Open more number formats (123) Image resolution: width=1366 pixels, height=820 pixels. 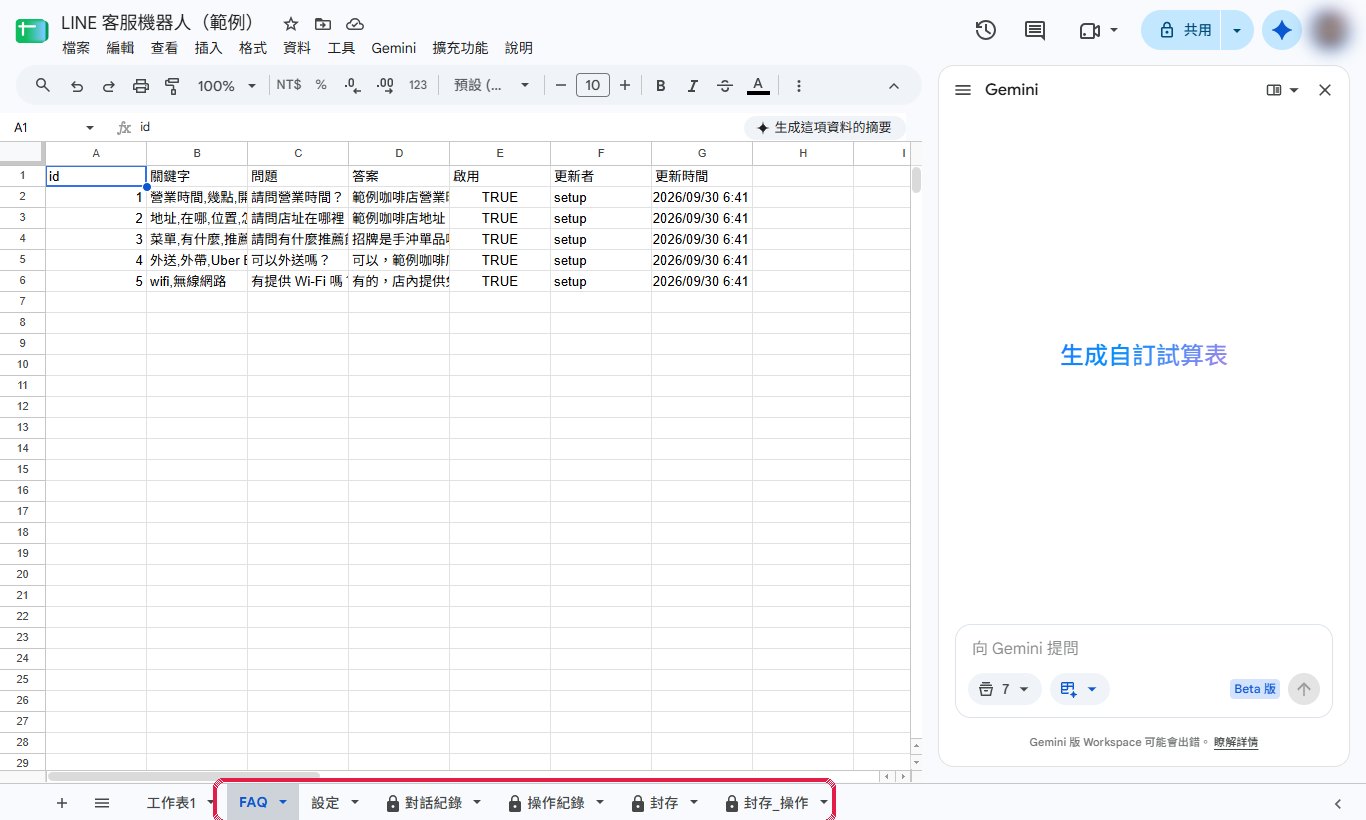click(418, 85)
